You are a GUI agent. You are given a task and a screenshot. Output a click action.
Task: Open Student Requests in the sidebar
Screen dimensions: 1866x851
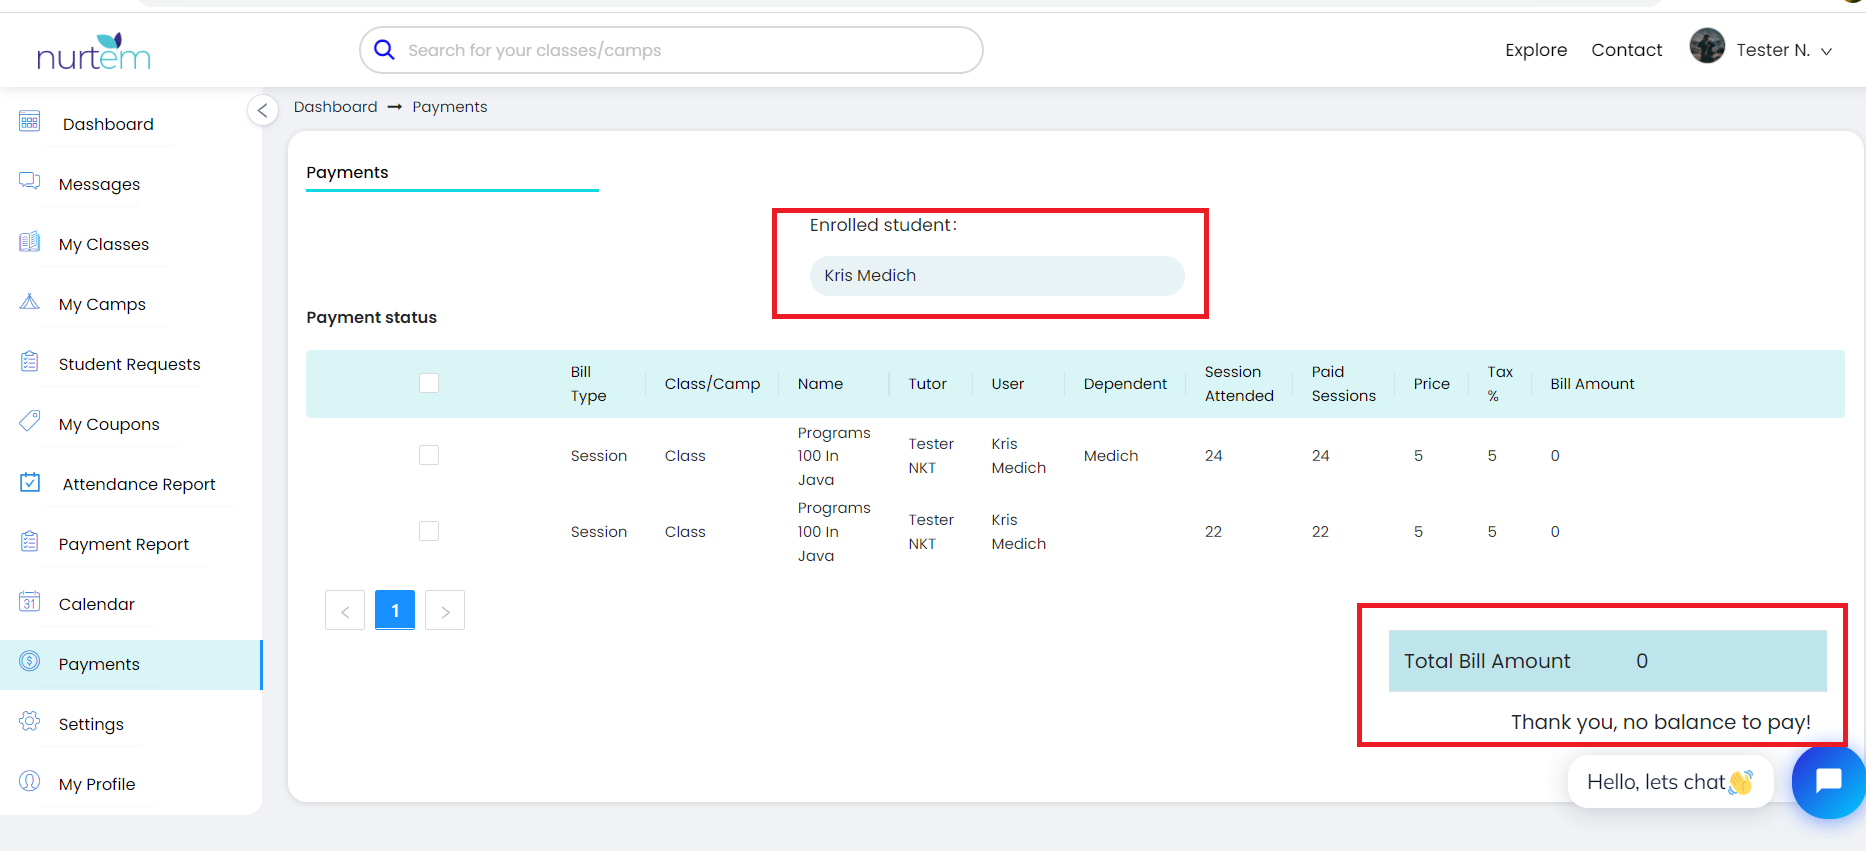pyautogui.click(x=129, y=364)
